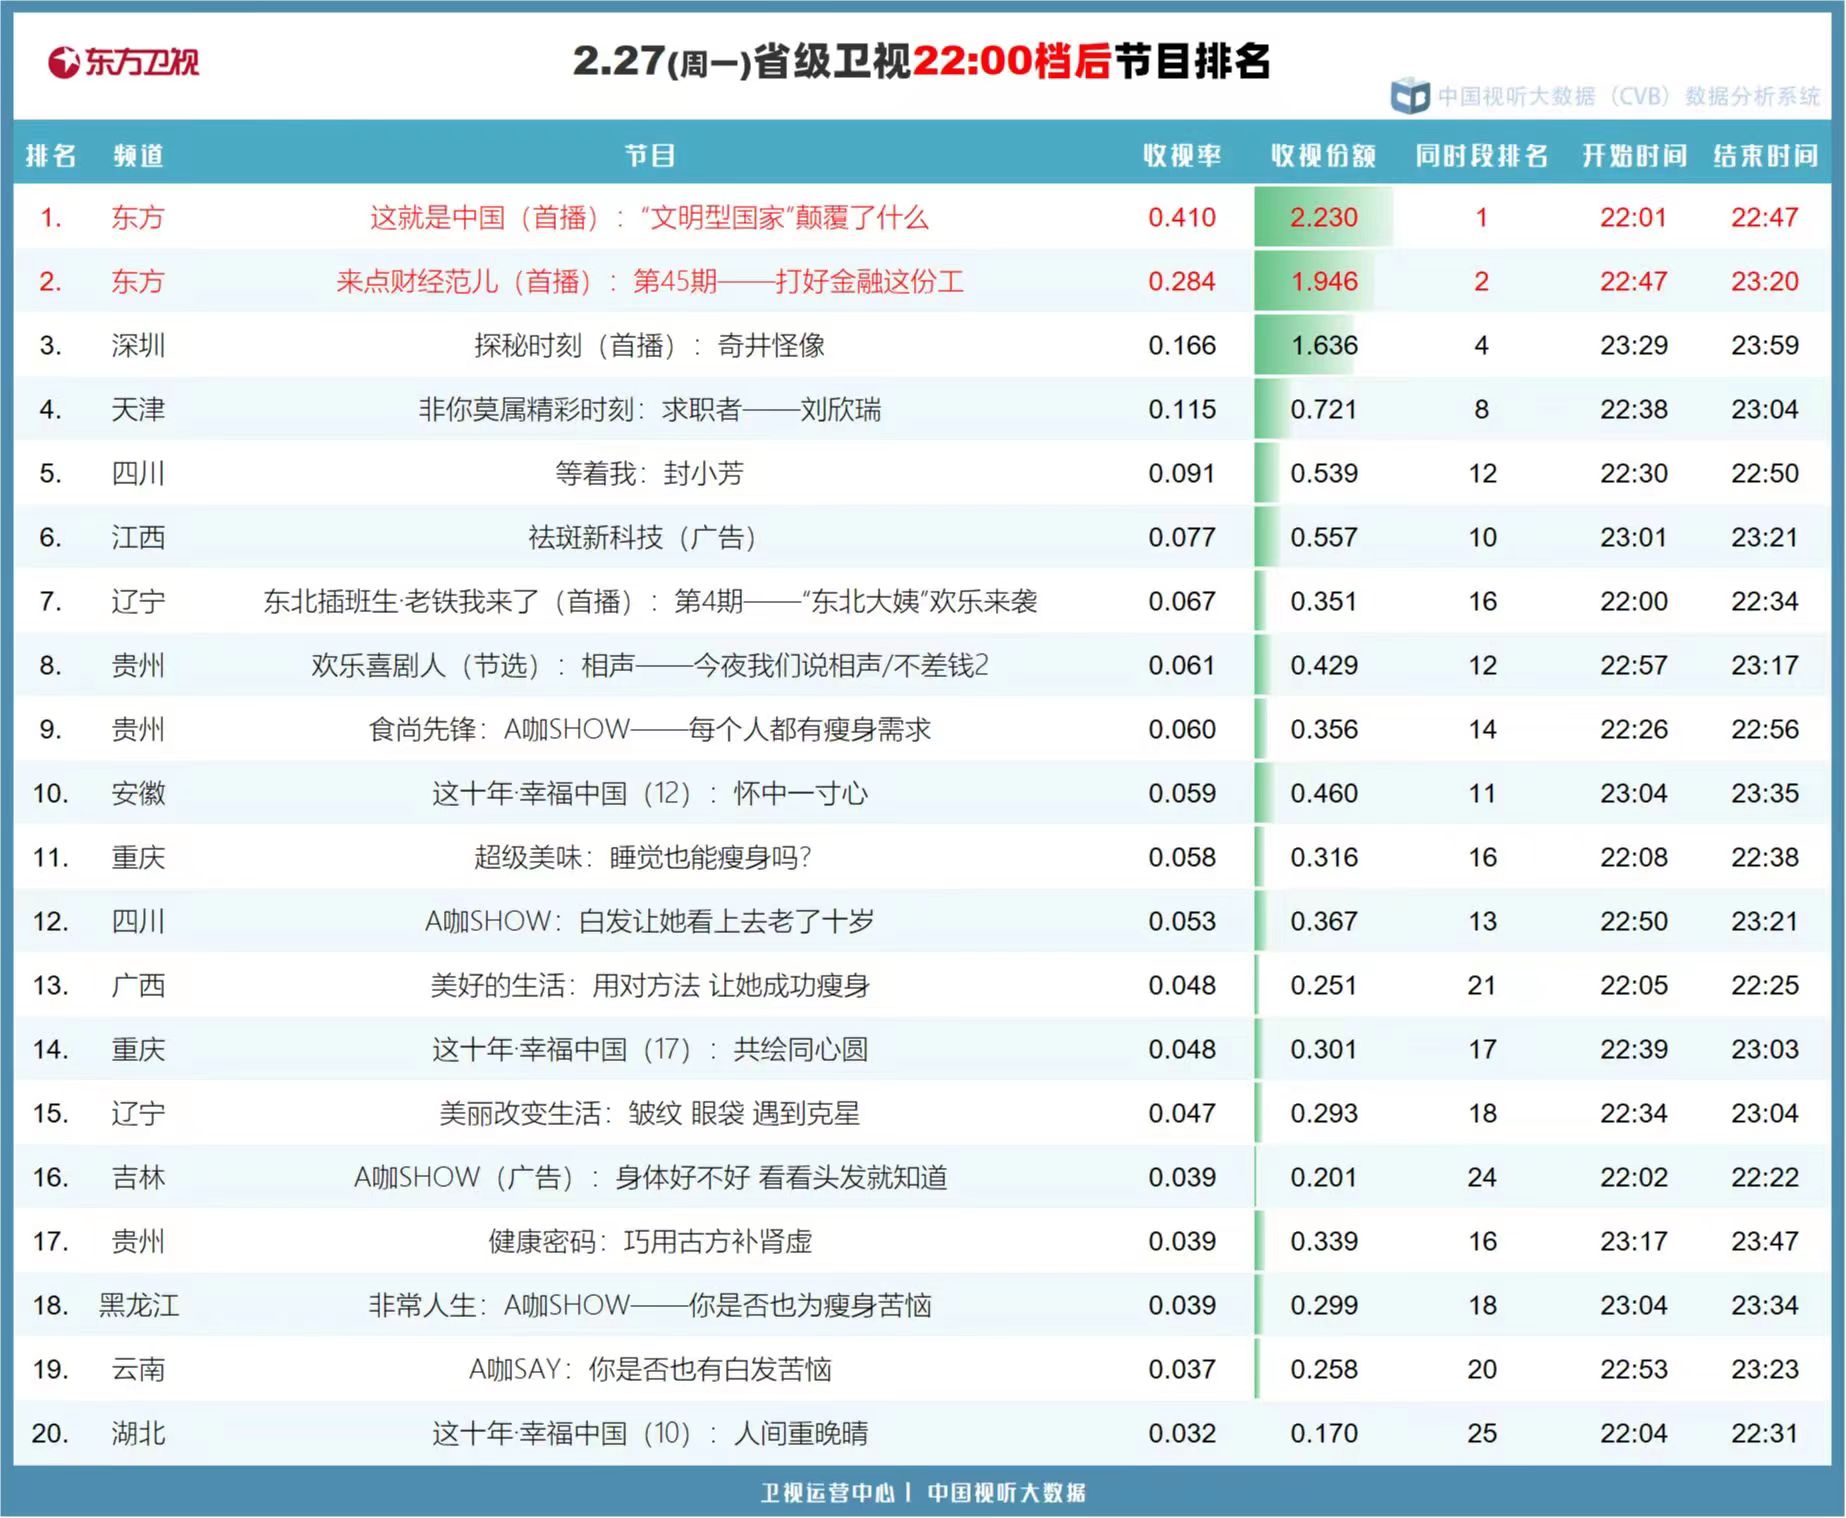This screenshot has height=1518, width=1846.
Task: Click rating value 0.115
Action: [1182, 409]
